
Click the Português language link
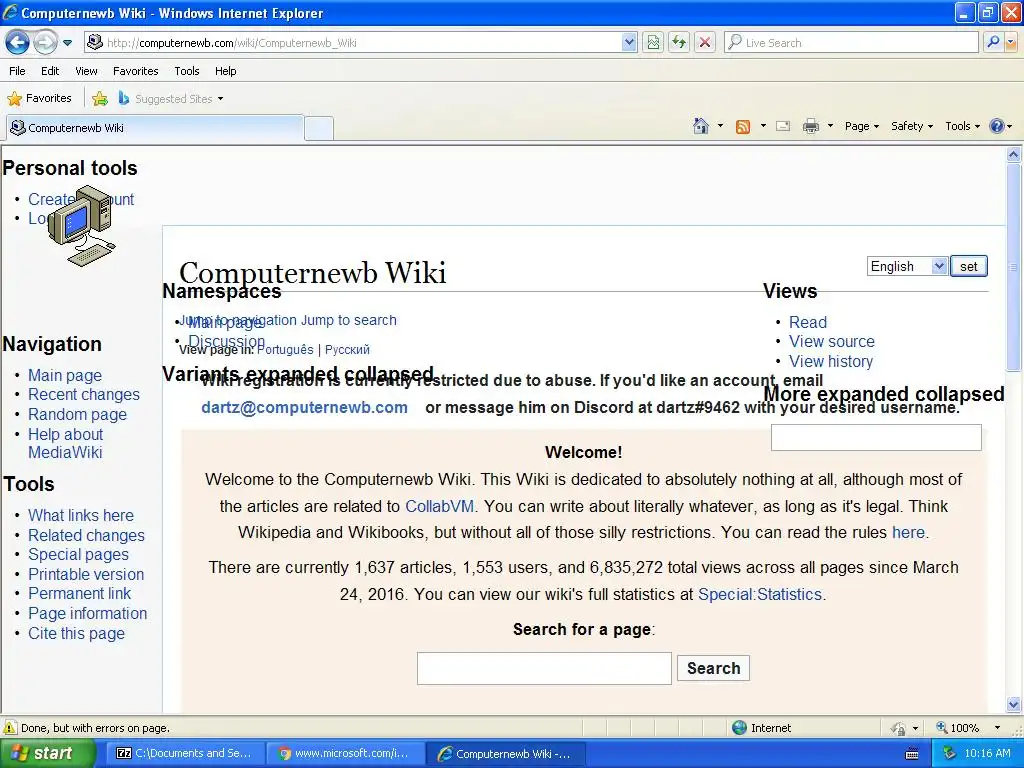pyautogui.click(x=285, y=349)
